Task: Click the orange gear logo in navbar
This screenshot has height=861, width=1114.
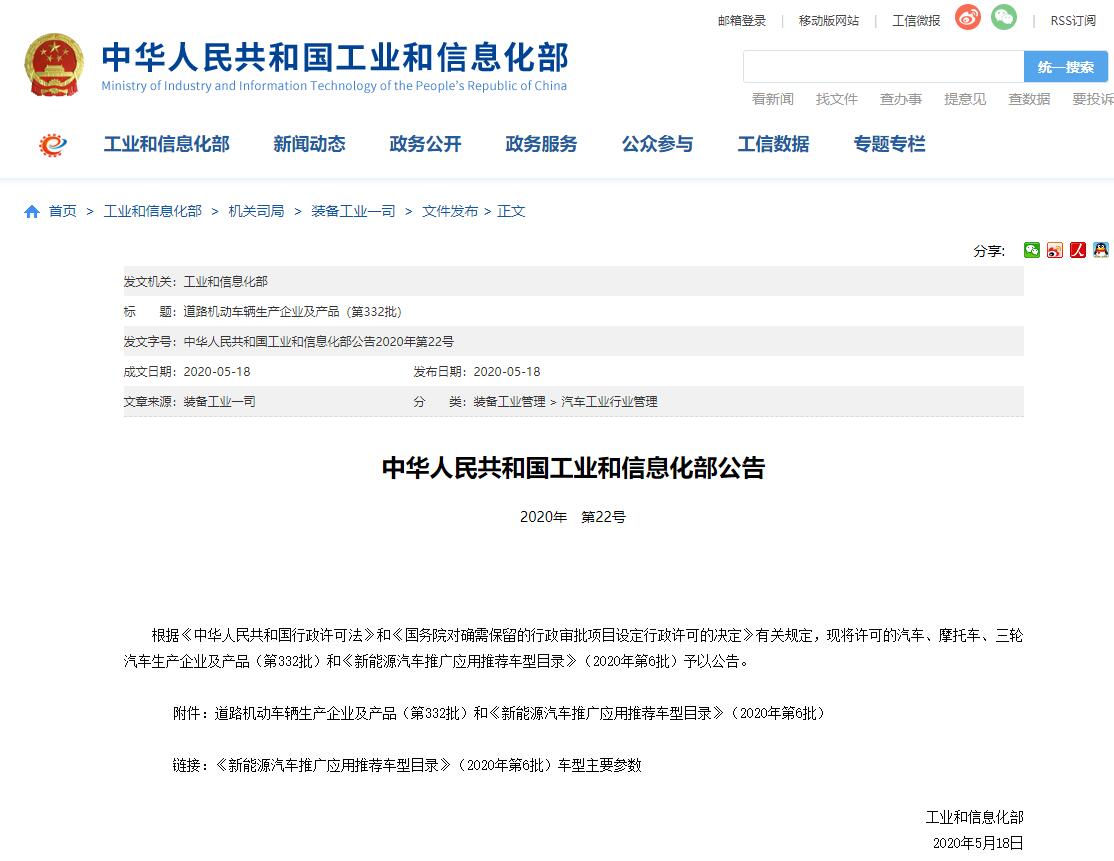Action: pyautogui.click(x=53, y=145)
